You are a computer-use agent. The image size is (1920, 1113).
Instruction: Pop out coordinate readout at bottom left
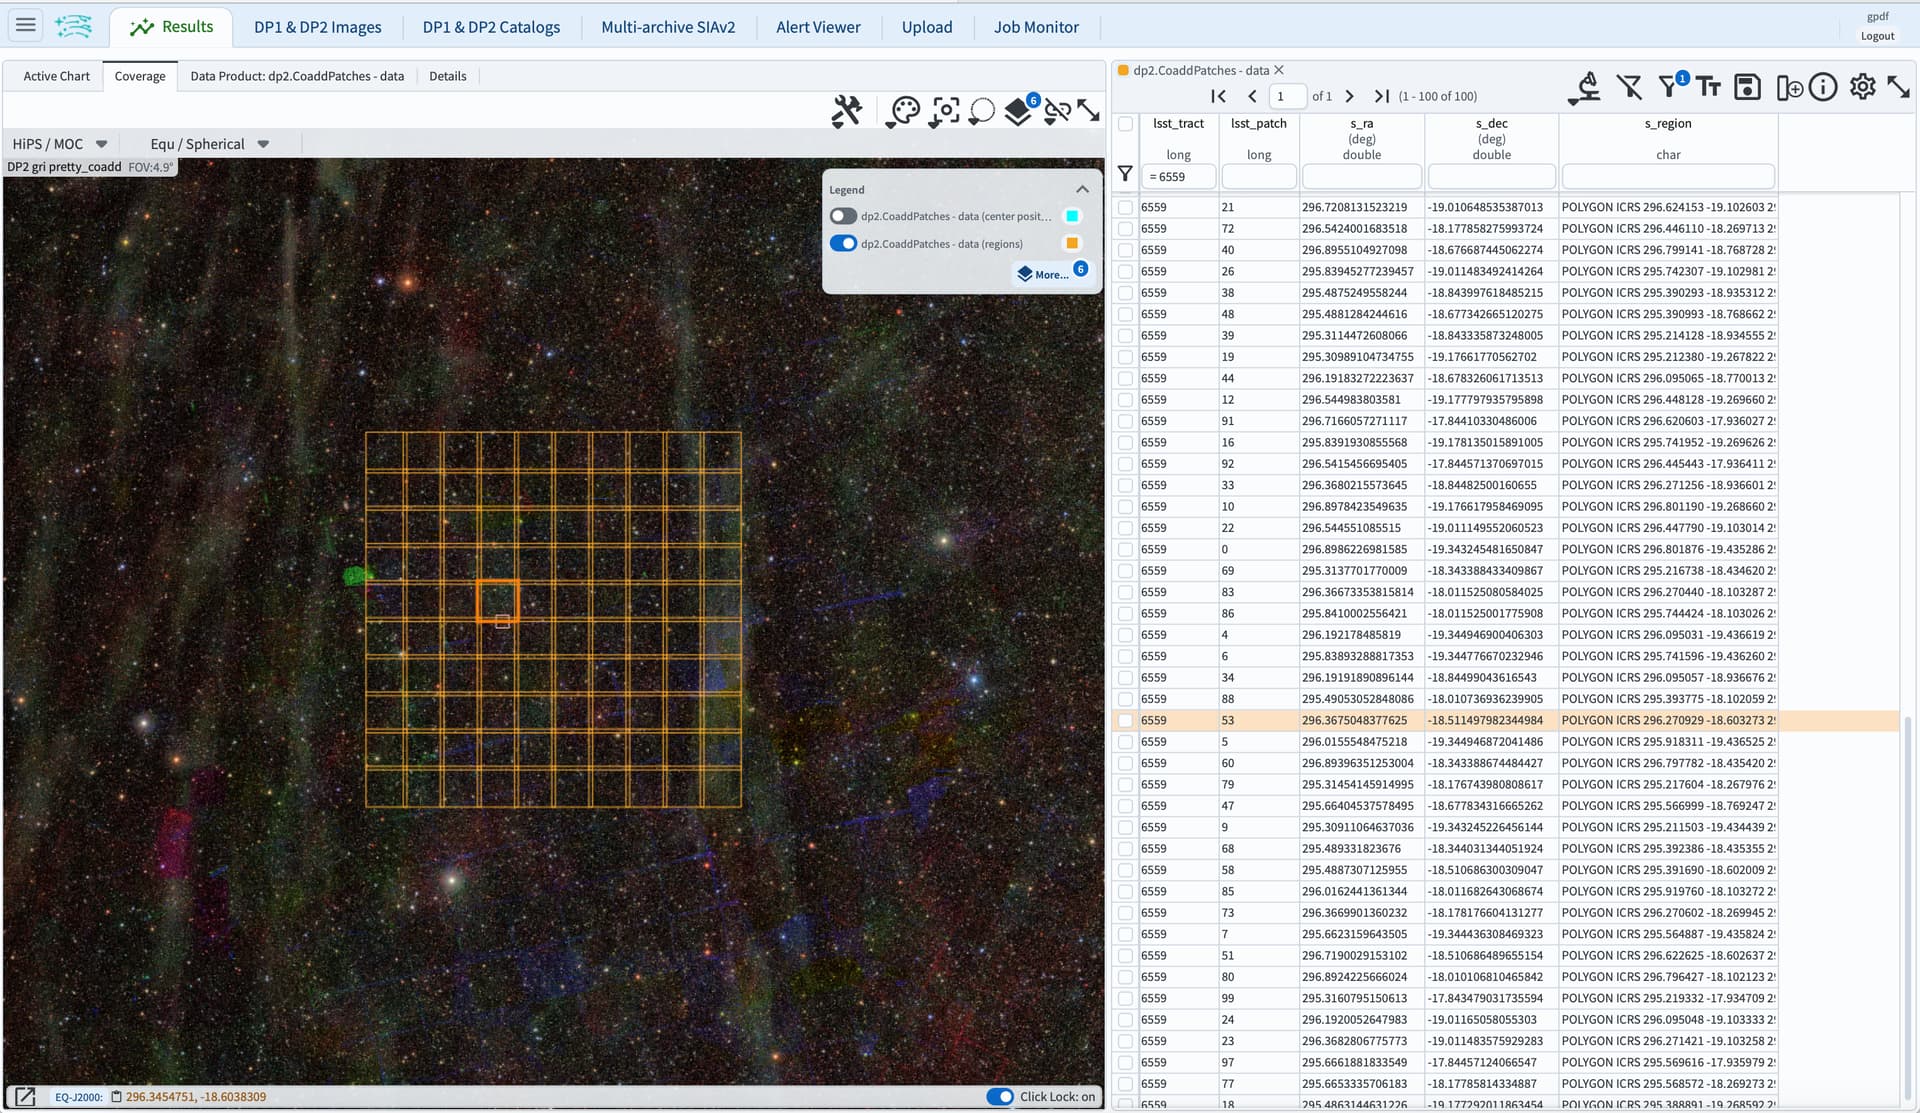[x=25, y=1097]
